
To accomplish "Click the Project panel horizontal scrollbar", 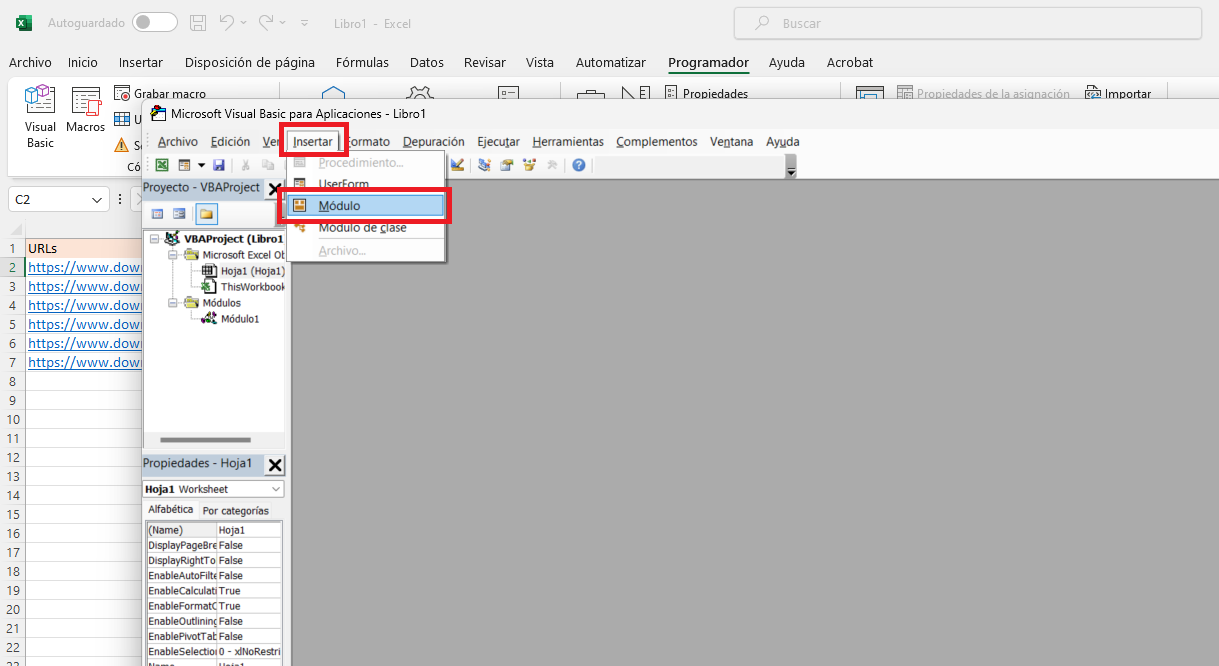I will tap(207, 440).
